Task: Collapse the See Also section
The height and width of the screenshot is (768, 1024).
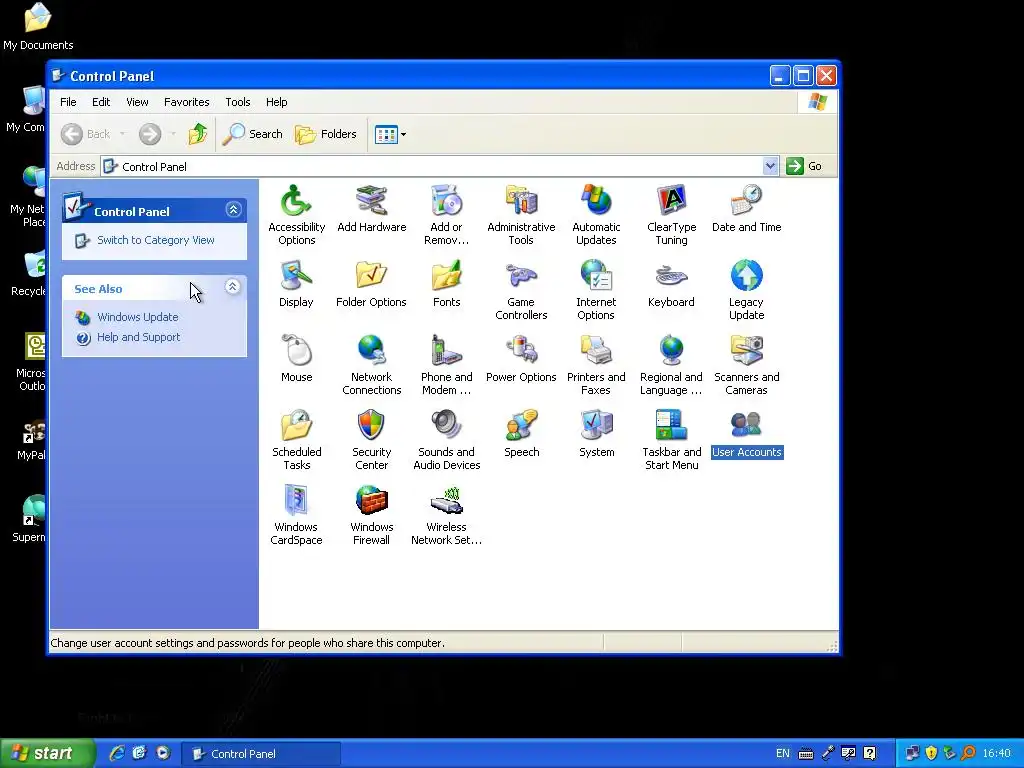Action: pyautogui.click(x=232, y=287)
